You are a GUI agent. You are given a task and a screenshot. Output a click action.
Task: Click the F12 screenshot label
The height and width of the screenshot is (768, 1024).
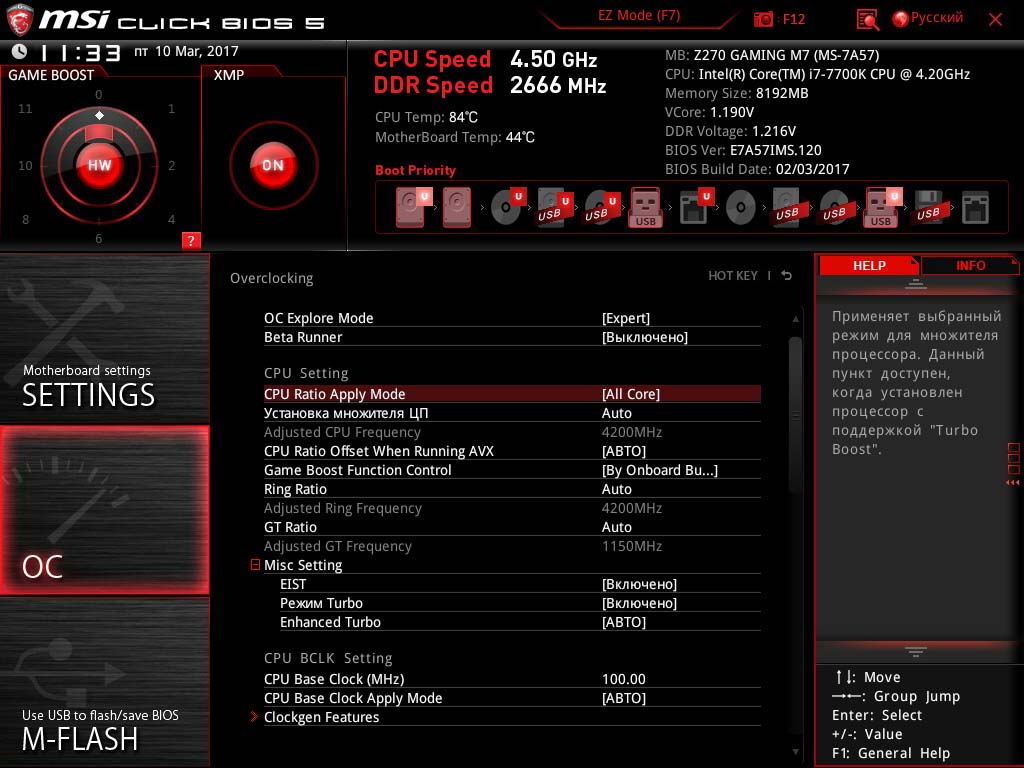coord(793,19)
